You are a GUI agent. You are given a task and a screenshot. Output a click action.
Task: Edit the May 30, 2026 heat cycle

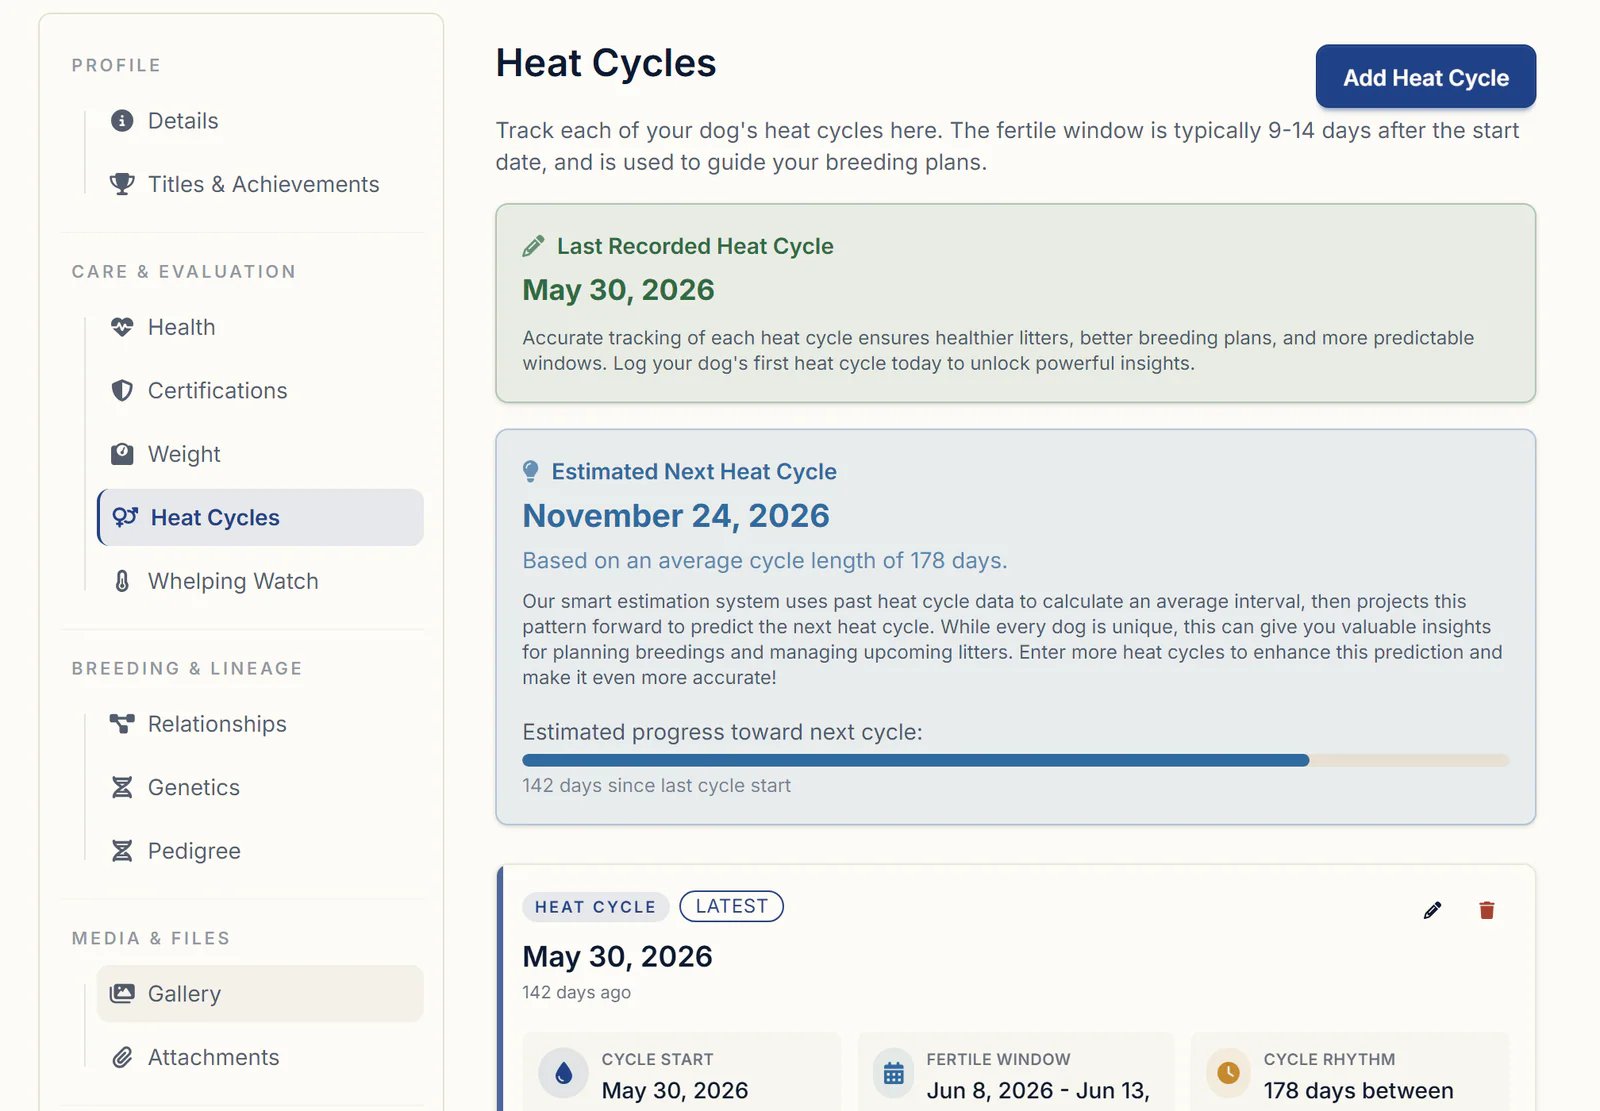[1432, 910]
